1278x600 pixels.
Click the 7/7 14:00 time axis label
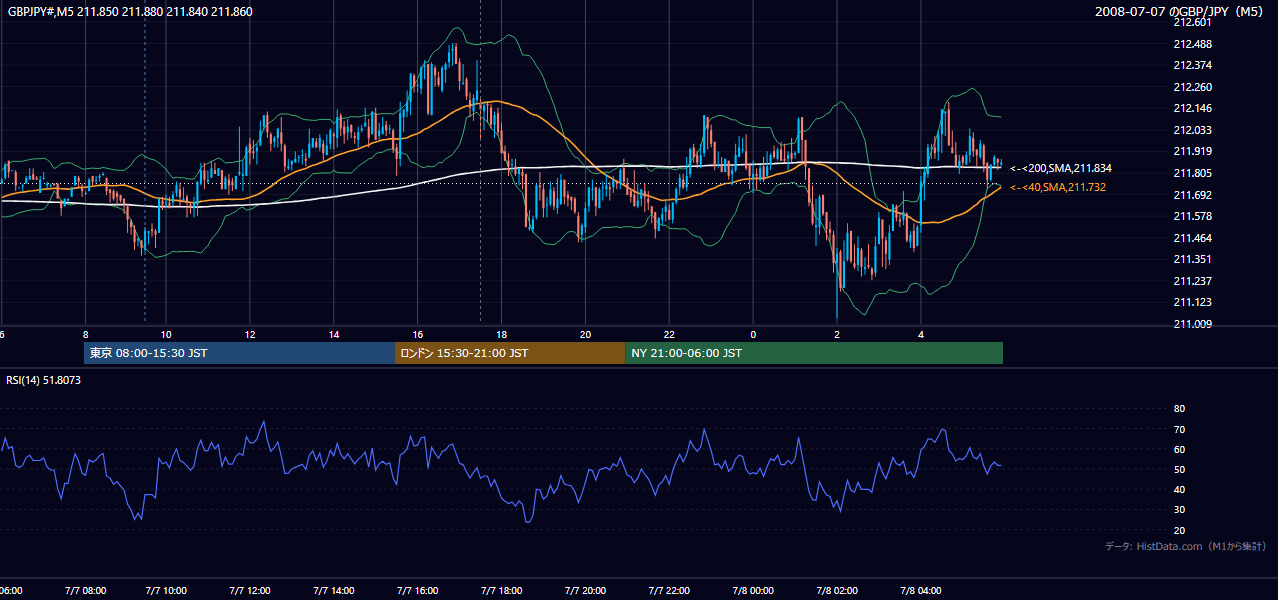[334, 591]
